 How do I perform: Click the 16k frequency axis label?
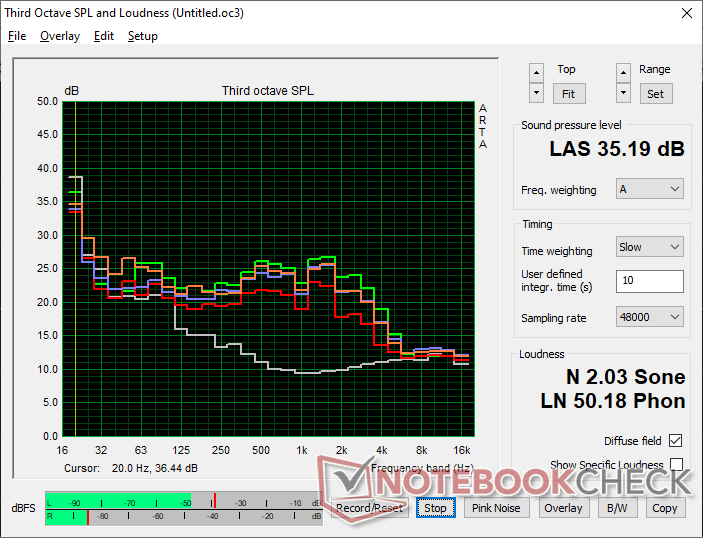coord(462,450)
